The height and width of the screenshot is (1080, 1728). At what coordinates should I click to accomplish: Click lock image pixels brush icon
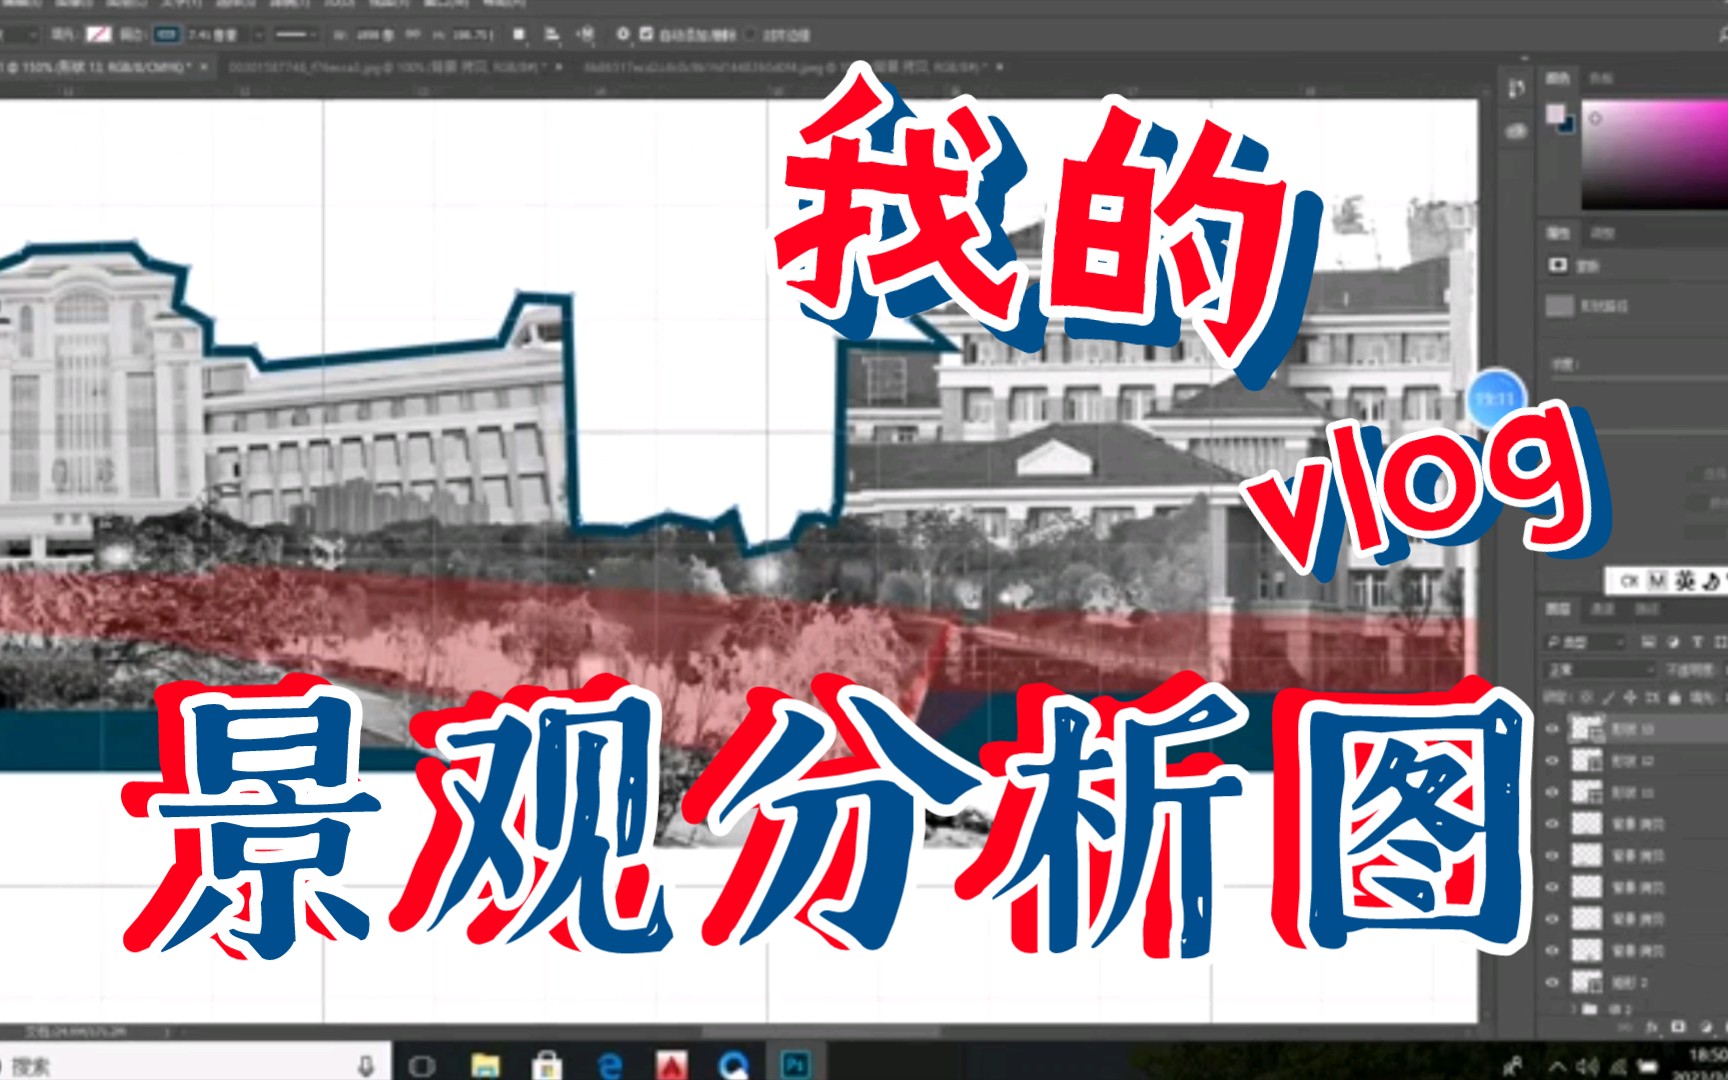pos(1608,697)
